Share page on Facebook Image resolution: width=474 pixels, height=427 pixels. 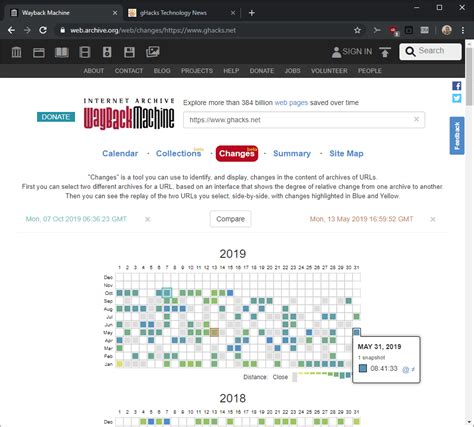coord(457,86)
